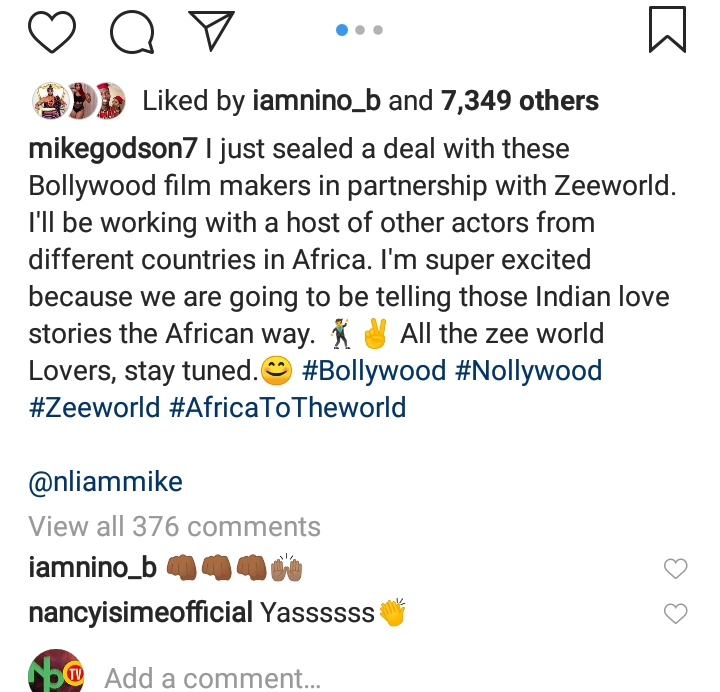The image size is (720, 692).
Task: Visit the @nliammike profile mention
Action: coord(106,482)
